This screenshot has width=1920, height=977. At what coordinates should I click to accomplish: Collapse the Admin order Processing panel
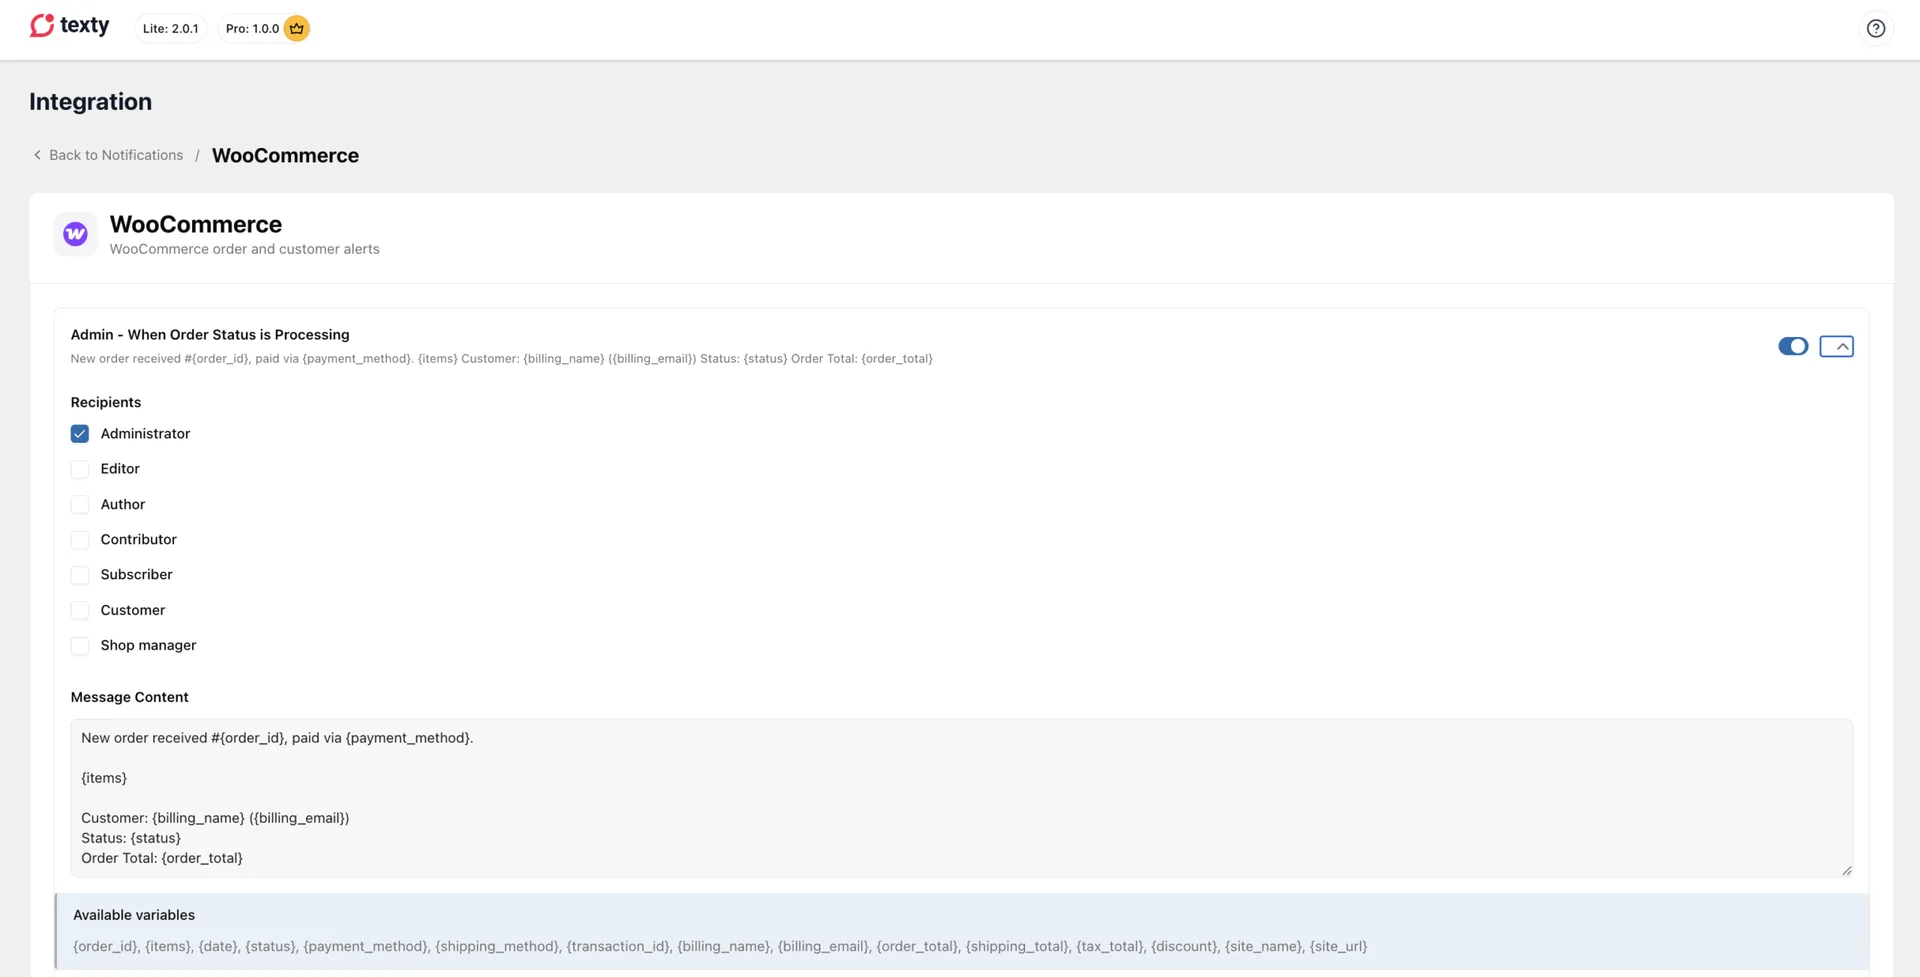[x=1836, y=346]
